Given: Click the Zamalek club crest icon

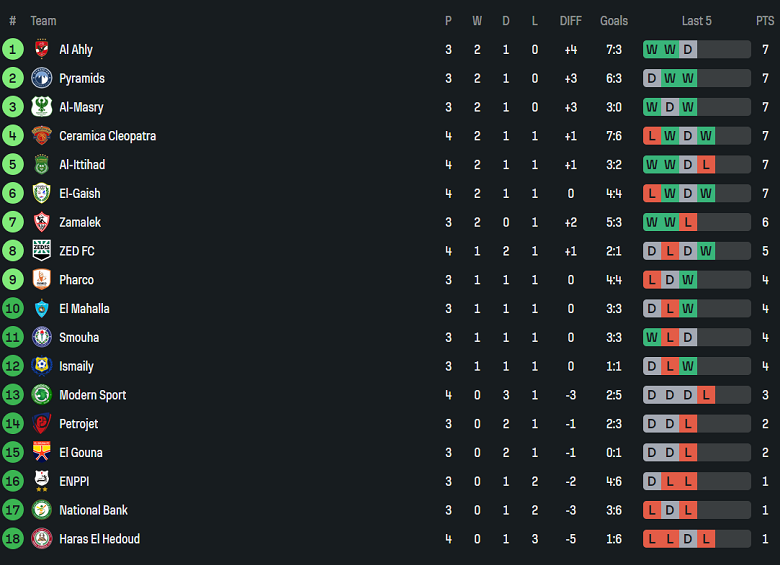Looking at the screenshot, I should click(x=41, y=222).
